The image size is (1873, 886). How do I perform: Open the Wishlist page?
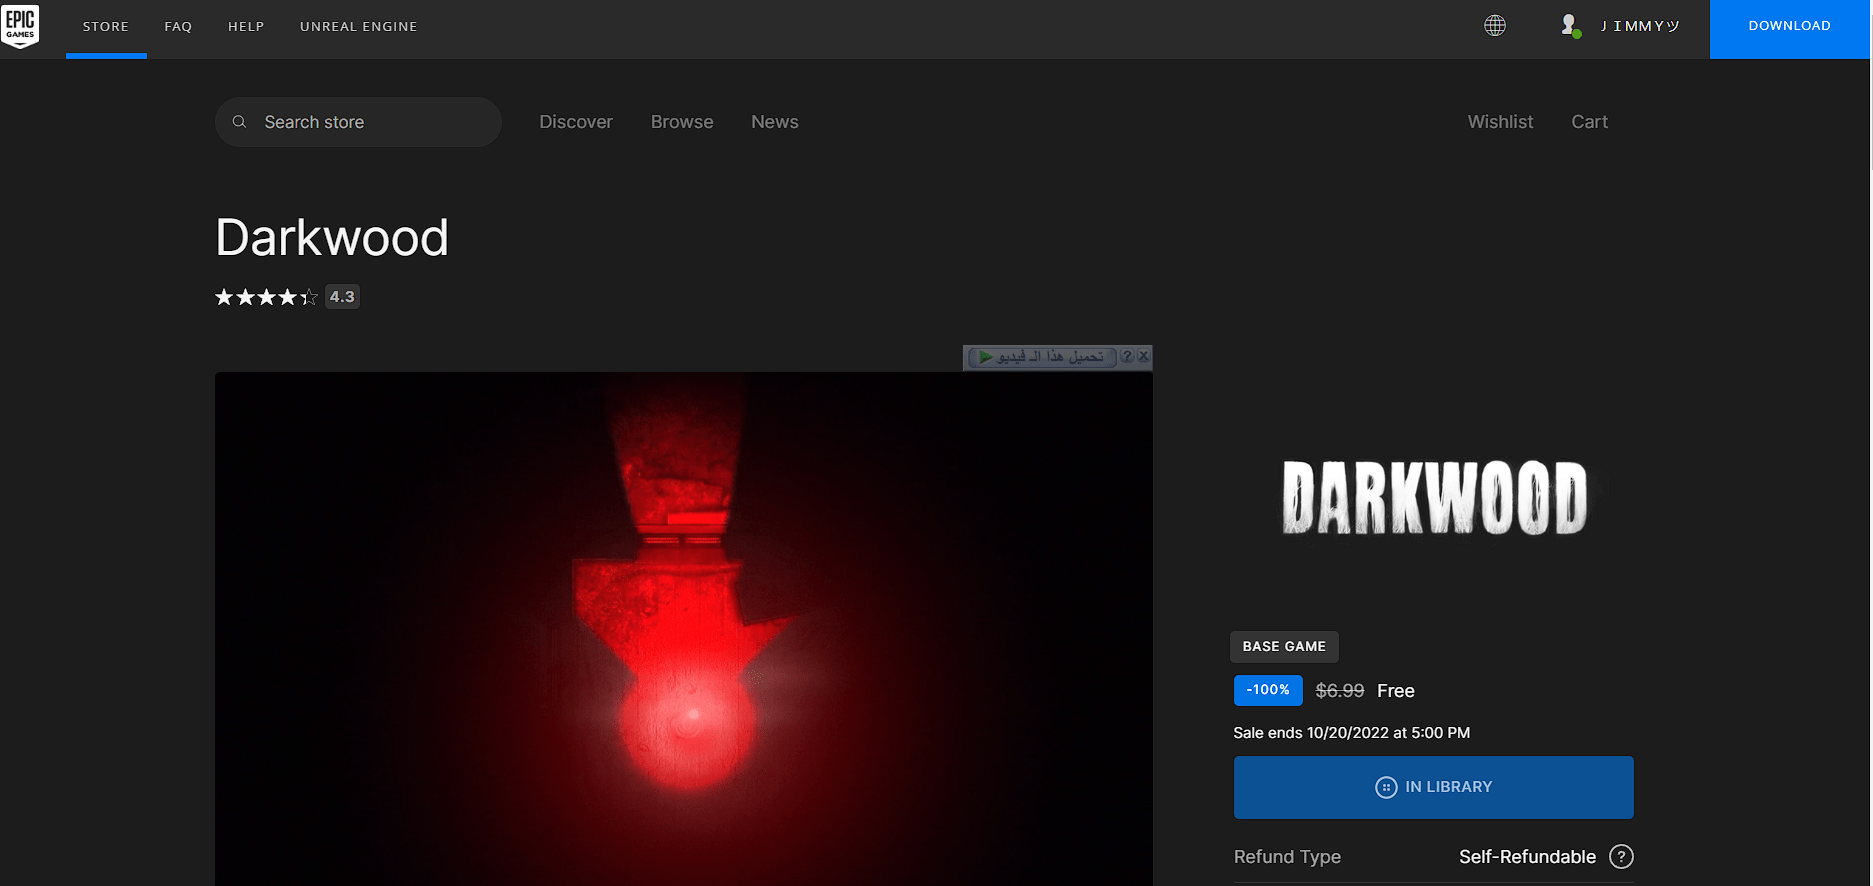point(1500,122)
